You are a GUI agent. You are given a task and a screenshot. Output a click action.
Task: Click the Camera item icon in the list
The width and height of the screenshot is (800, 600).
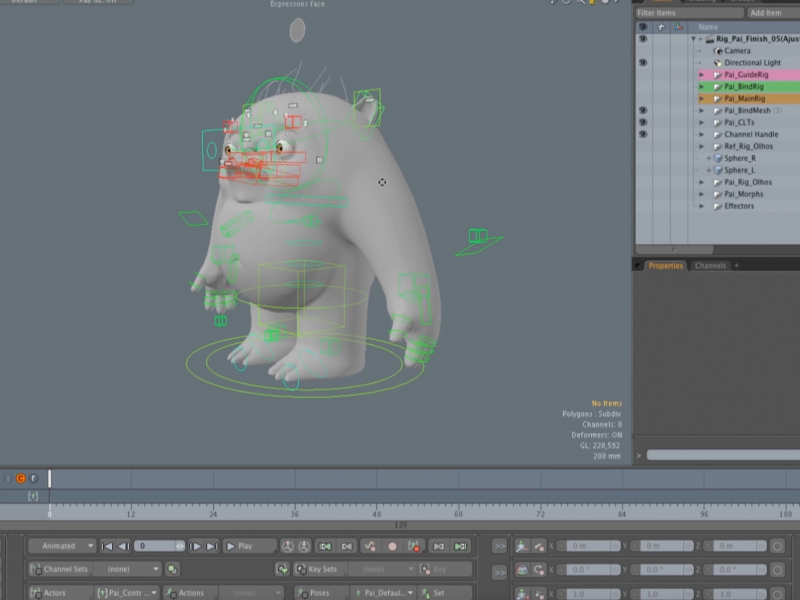point(718,51)
